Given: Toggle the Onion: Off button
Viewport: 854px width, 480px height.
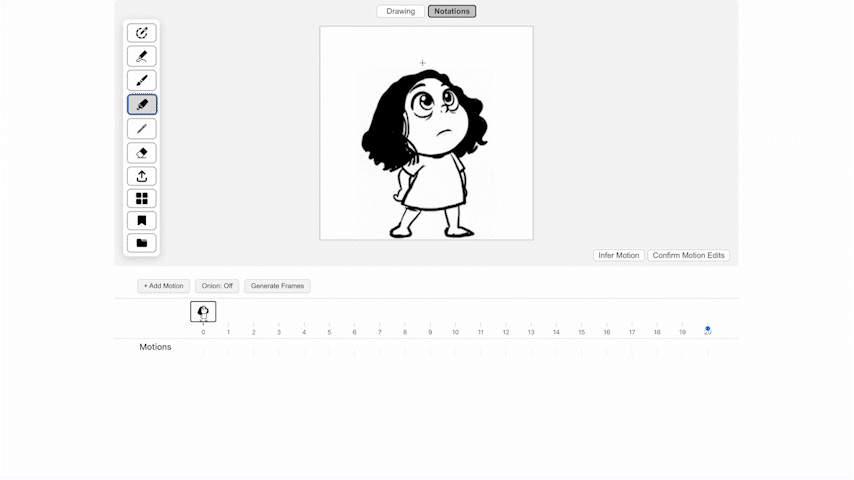Looking at the screenshot, I should (217, 286).
